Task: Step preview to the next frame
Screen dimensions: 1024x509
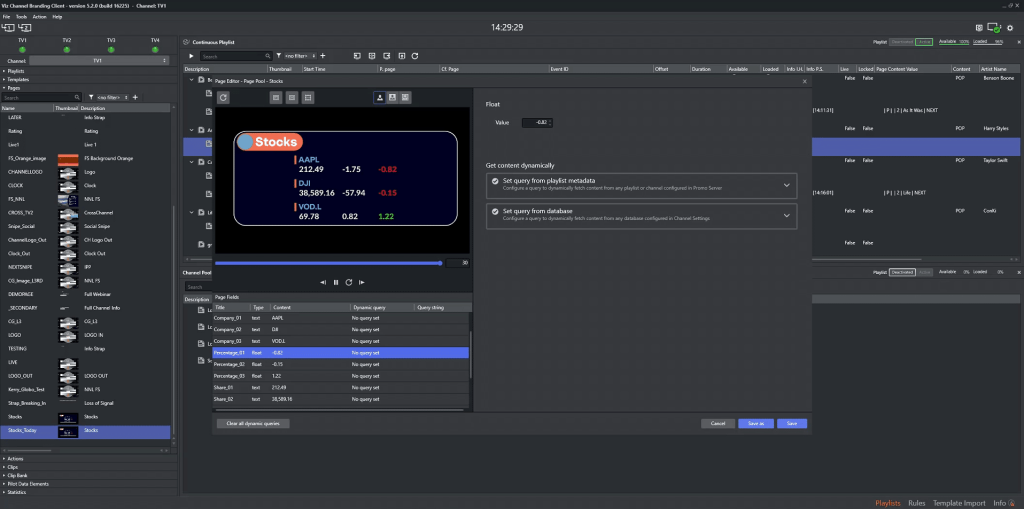Action: 361,282
